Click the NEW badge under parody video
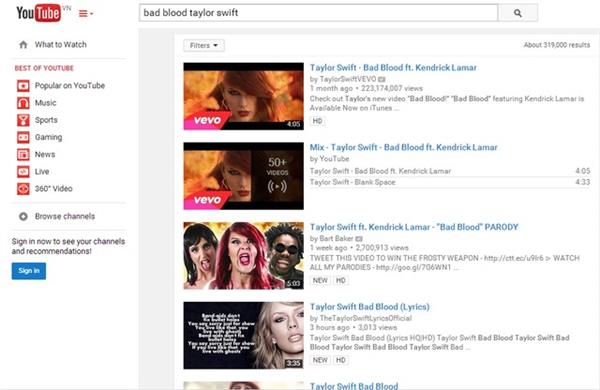Screen dimensions: 600x390 click(320, 281)
